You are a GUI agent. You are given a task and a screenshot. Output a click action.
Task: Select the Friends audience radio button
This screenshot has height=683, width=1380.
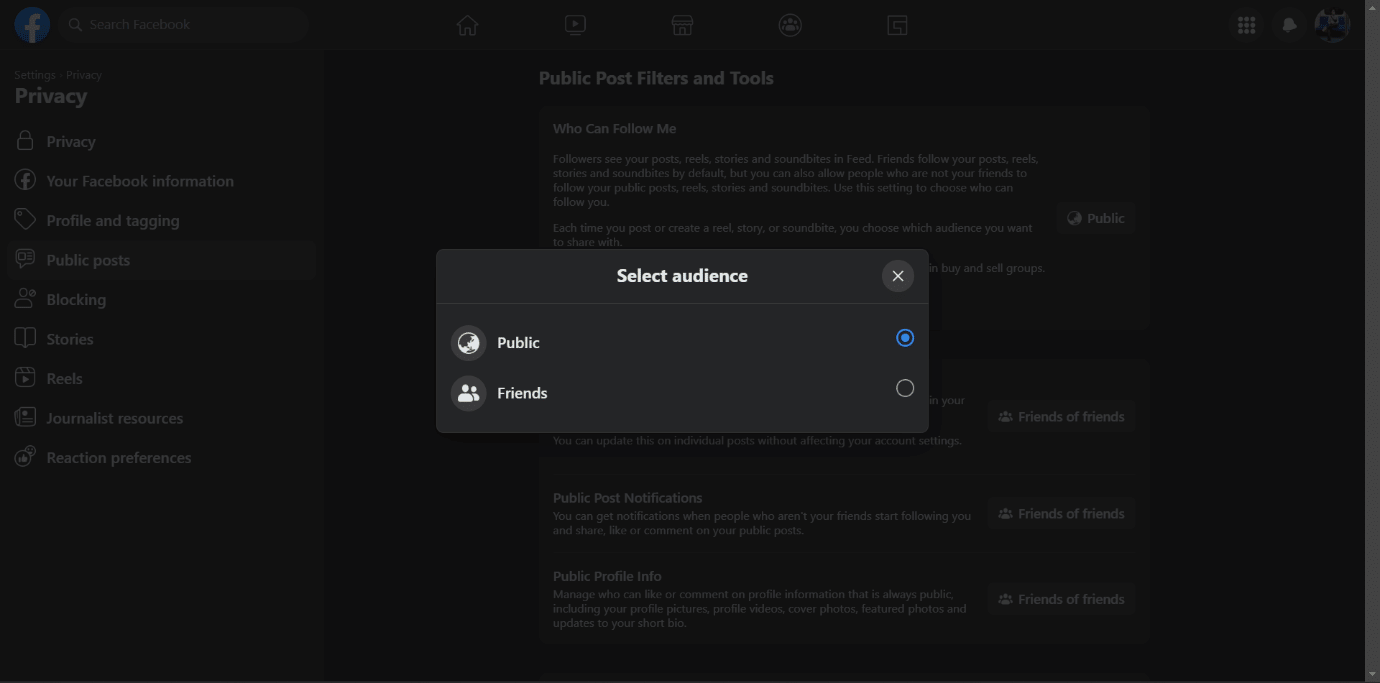click(x=905, y=388)
